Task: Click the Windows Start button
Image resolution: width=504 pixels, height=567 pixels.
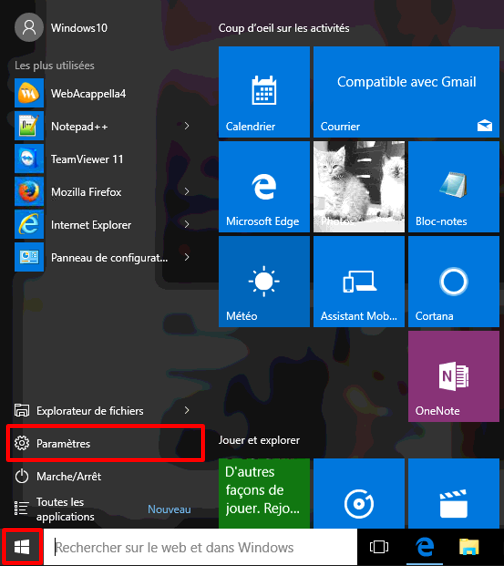Action: pyautogui.click(x=22, y=547)
